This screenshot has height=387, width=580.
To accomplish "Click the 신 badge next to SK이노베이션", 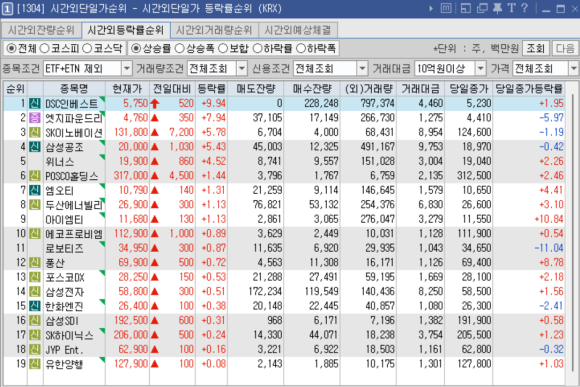I will pyautogui.click(x=35, y=132).
